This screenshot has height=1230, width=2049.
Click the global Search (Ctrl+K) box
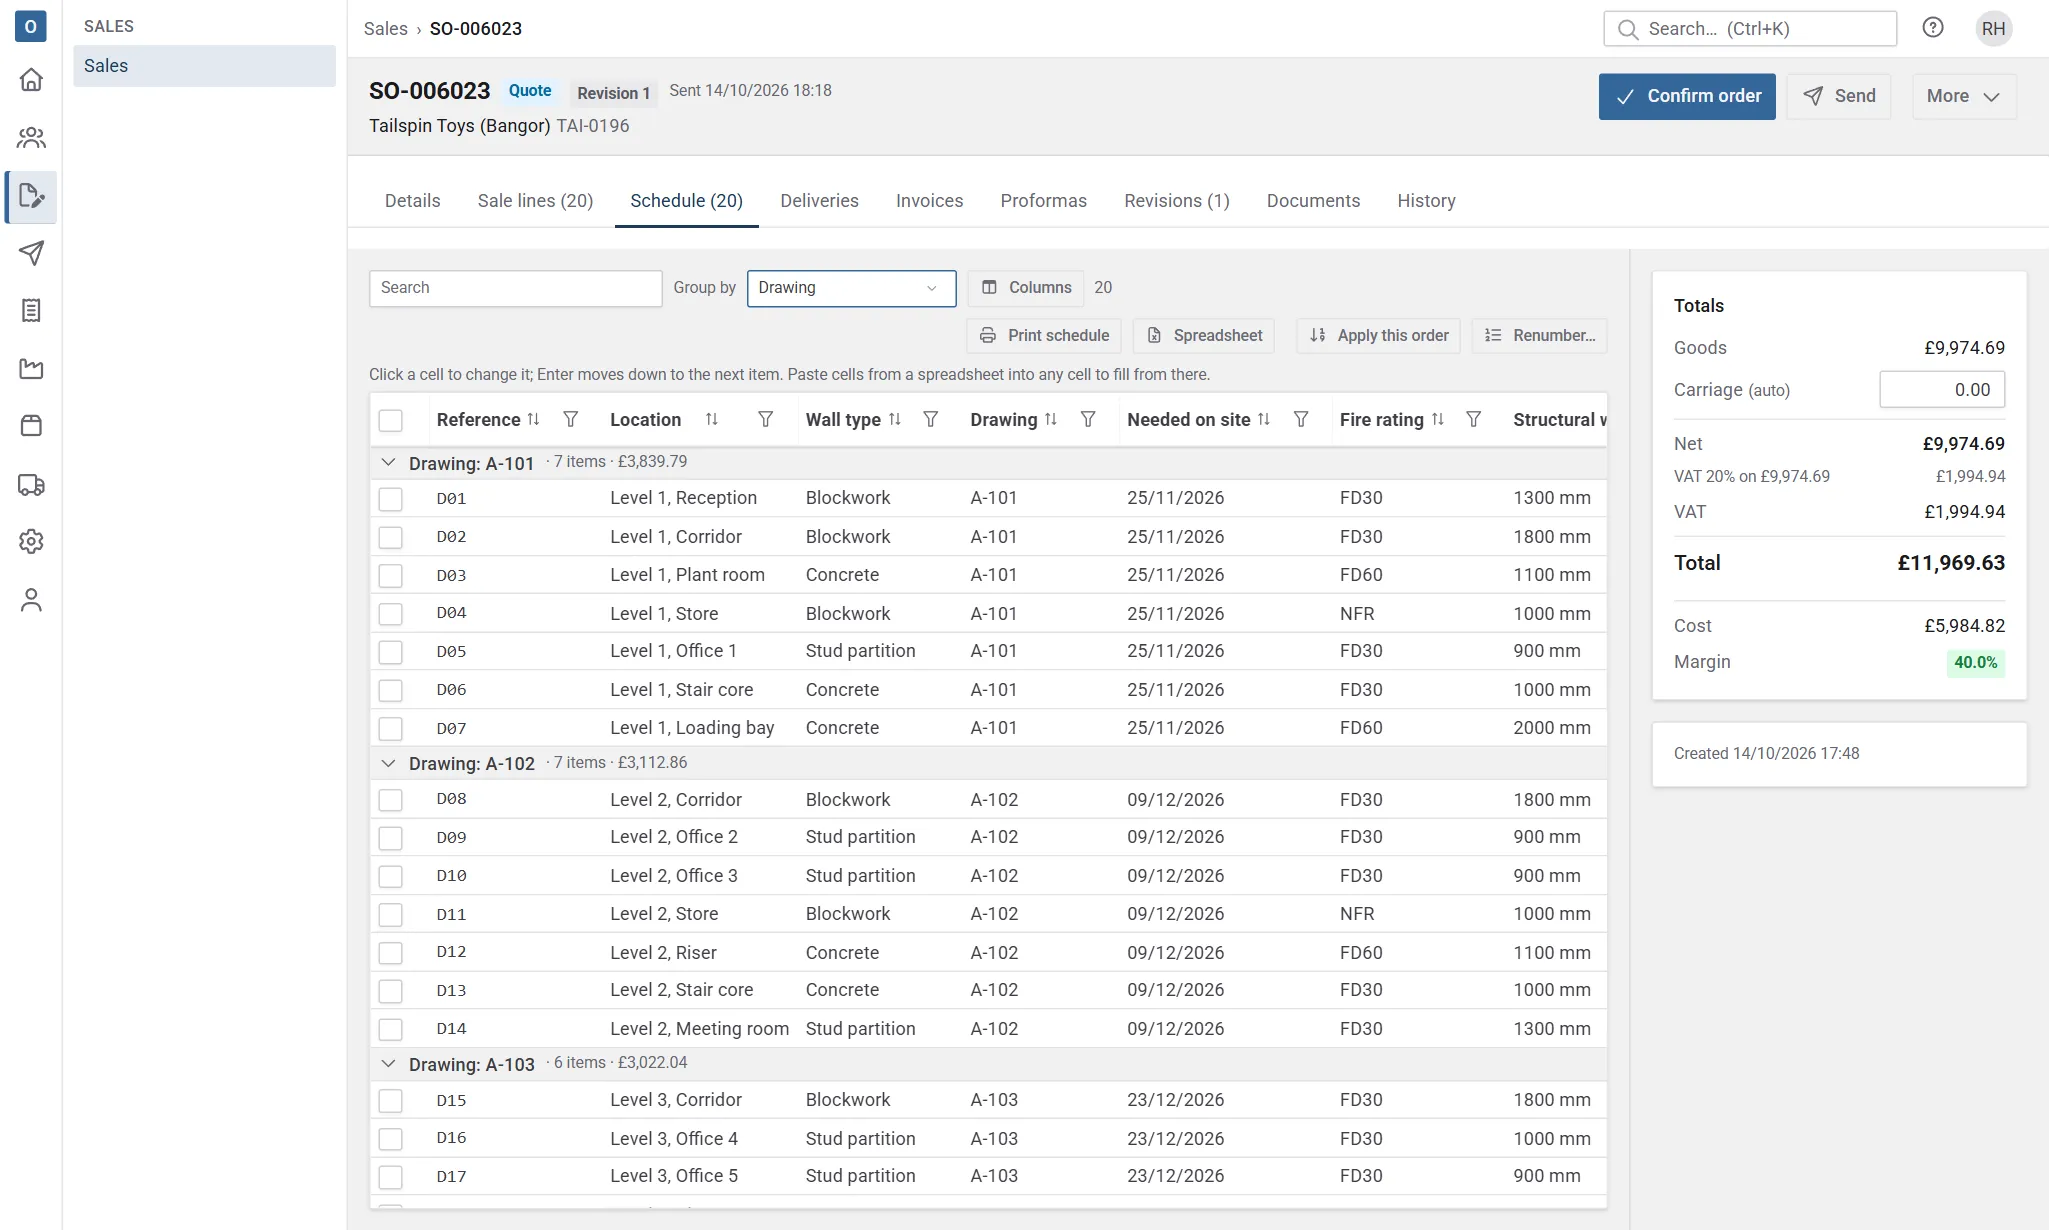point(1750,29)
